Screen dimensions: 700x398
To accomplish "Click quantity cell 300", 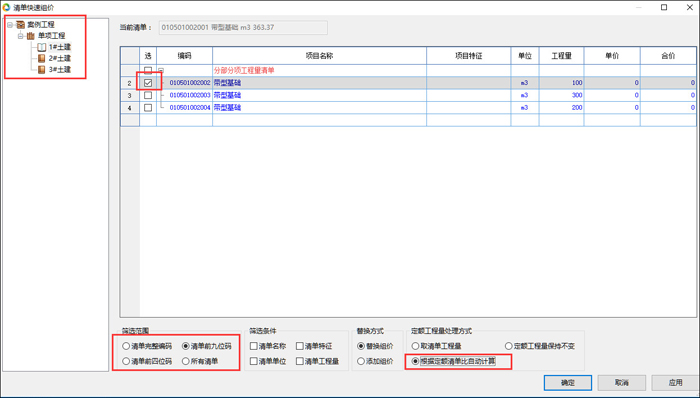I will click(562, 95).
